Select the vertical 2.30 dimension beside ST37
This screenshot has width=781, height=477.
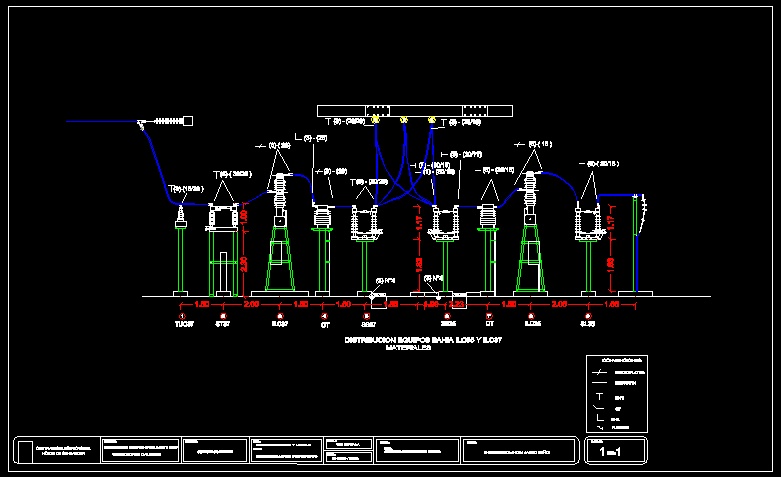click(244, 264)
